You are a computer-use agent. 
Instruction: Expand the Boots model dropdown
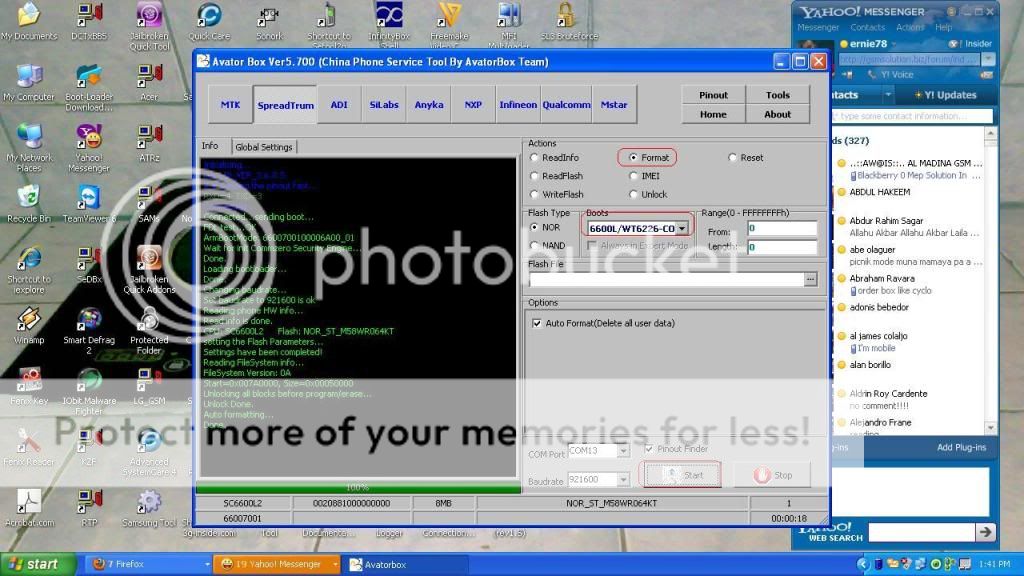[x=682, y=229]
